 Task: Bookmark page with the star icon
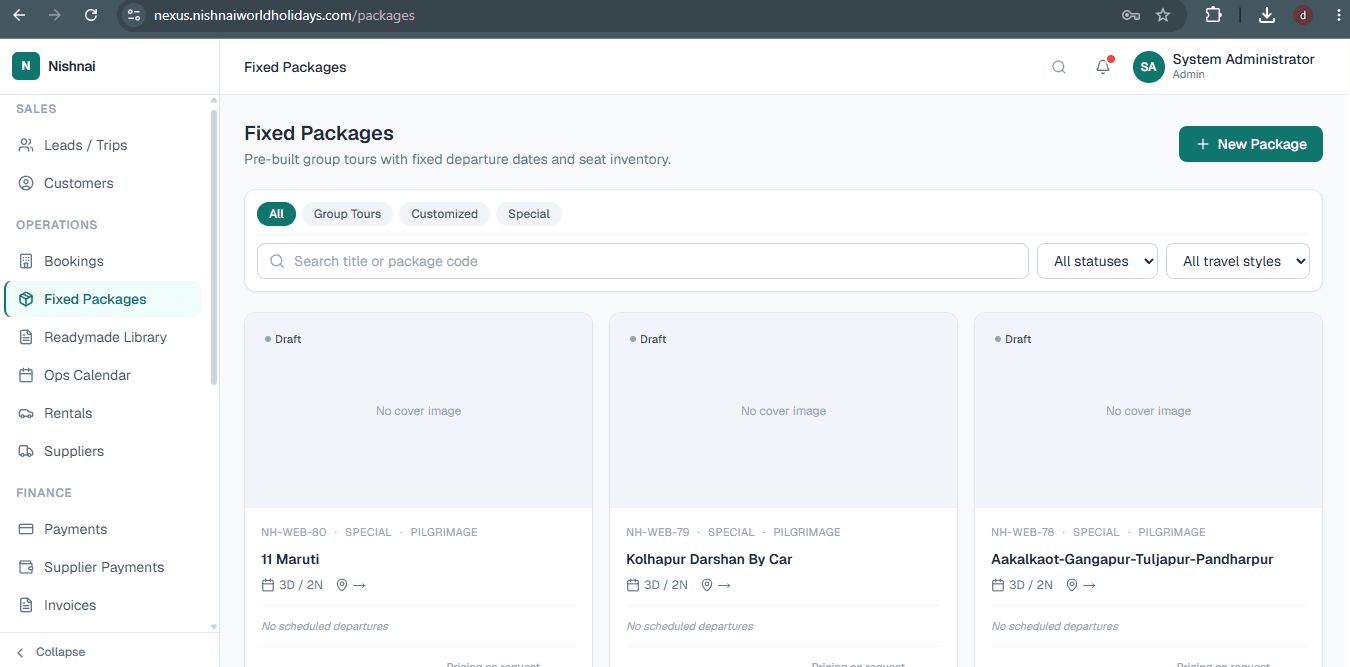coord(1163,15)
